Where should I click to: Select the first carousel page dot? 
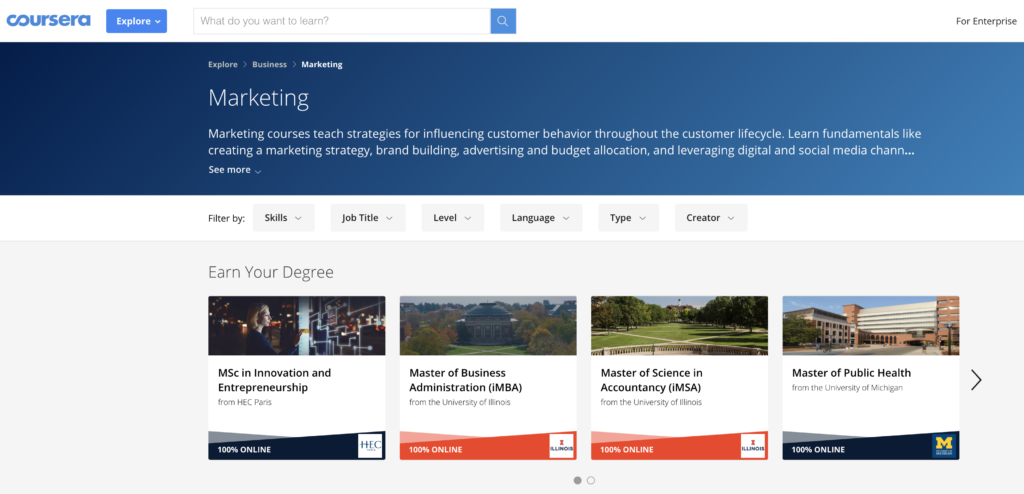[577, 480]
